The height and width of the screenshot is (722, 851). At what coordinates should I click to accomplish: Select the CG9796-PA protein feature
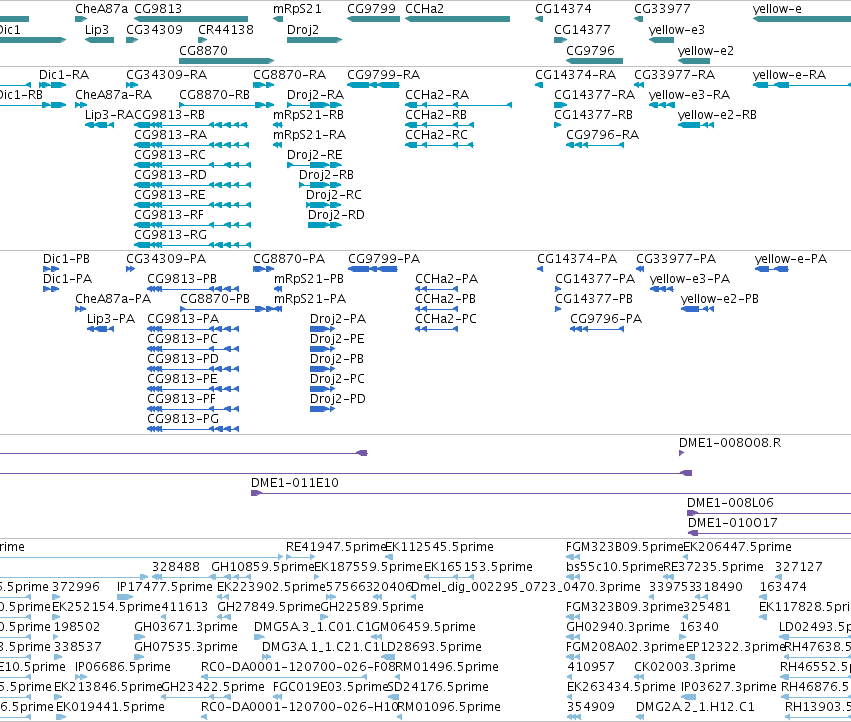596,329
